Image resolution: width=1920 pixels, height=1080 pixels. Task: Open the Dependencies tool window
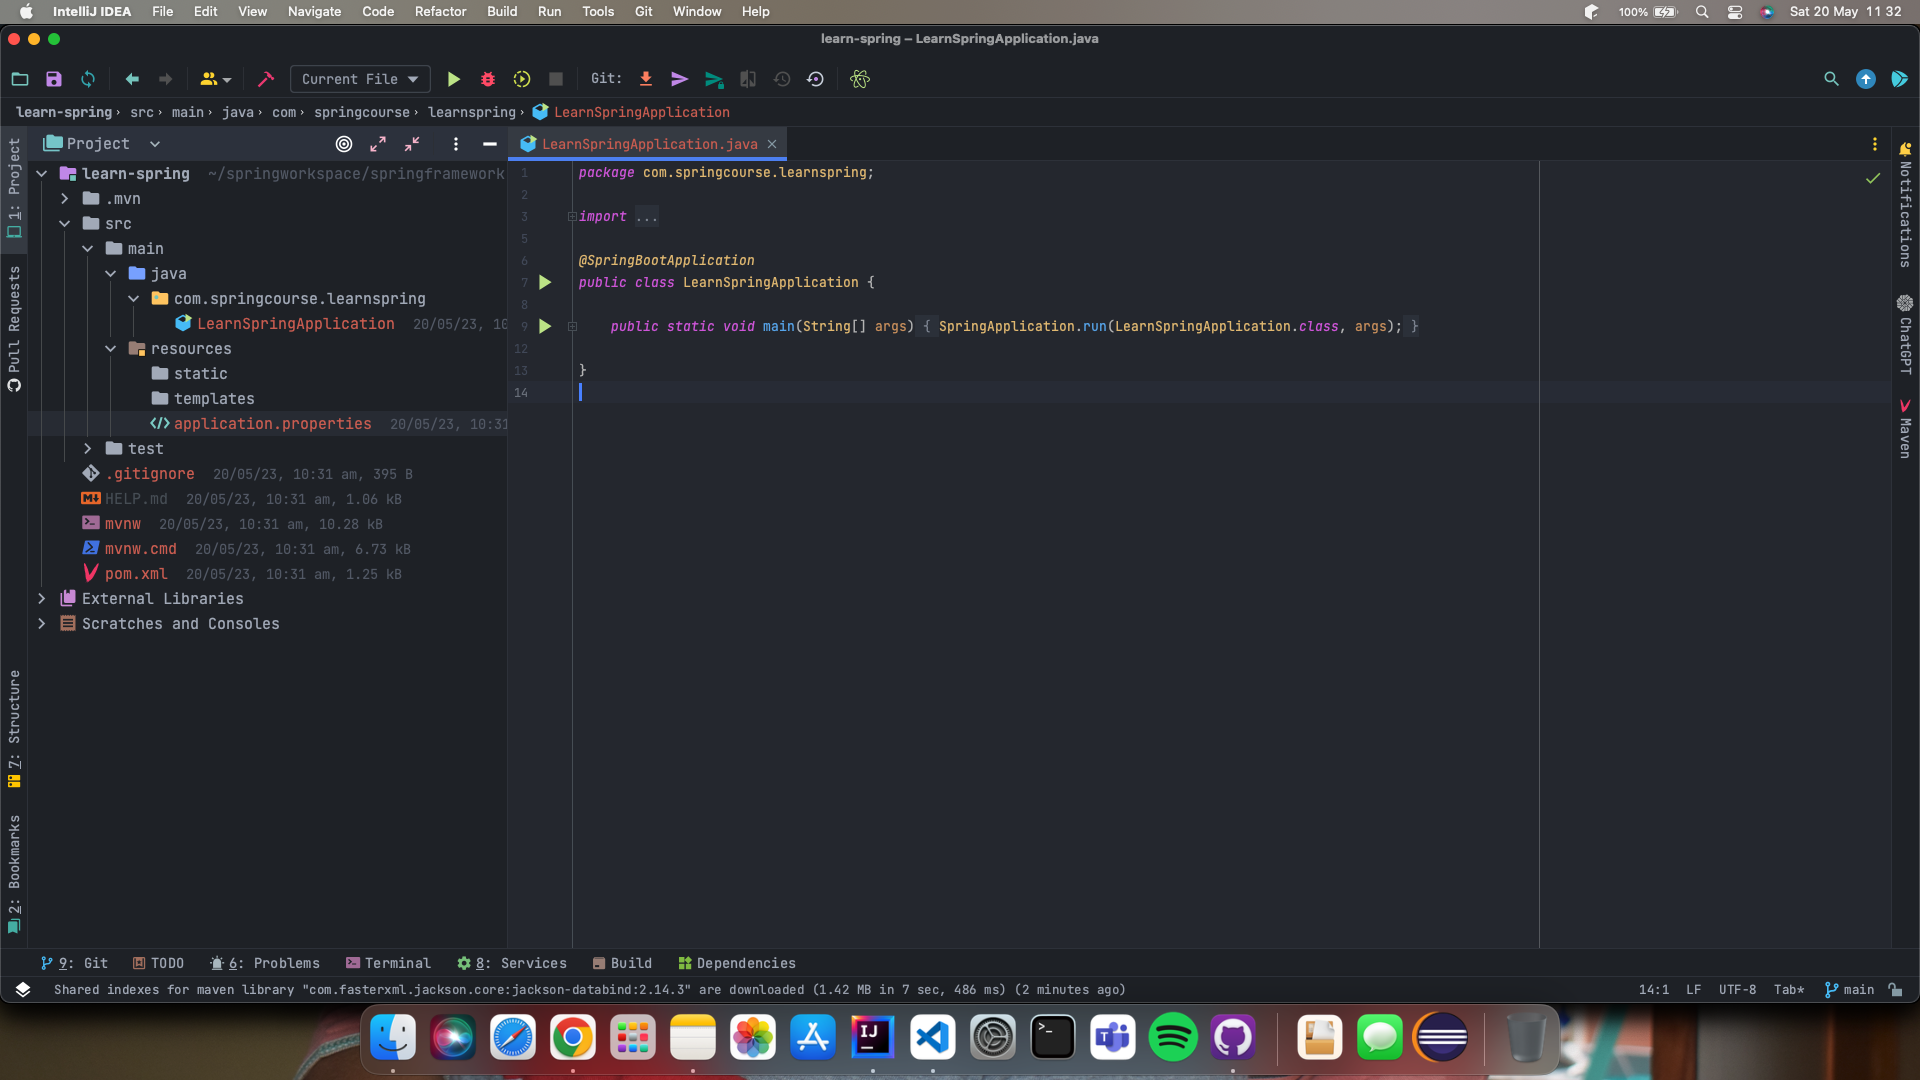pyautogui.click(x=737, y=963)
